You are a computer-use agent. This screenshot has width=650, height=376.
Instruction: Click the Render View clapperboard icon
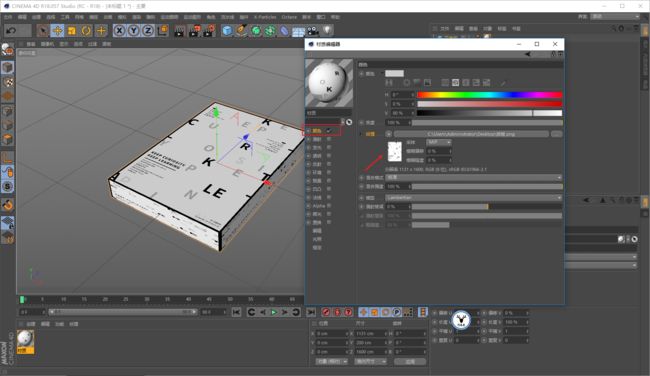point(179,31)
